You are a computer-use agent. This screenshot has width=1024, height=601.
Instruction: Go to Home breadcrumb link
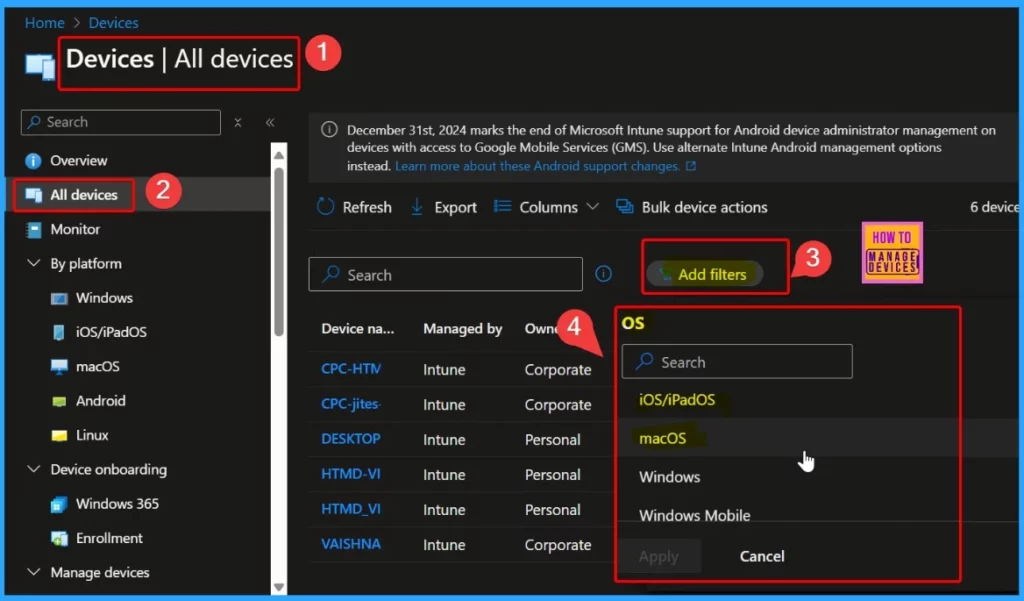[44, 23]
